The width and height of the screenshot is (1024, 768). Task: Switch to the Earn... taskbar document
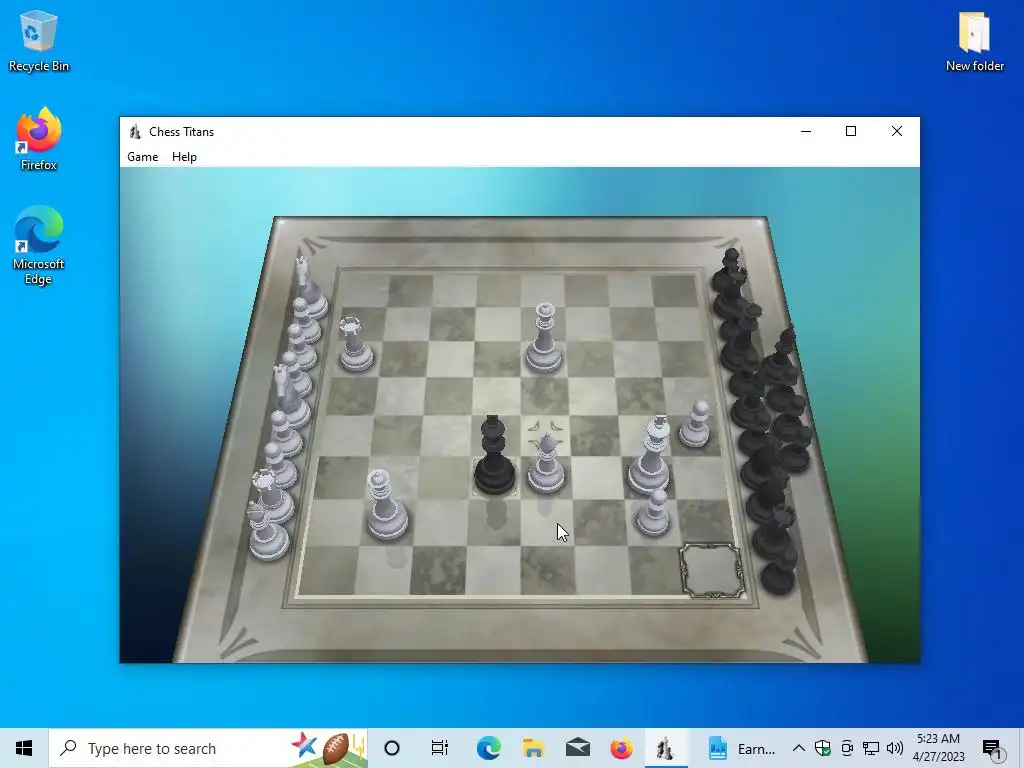coord(743,748)
